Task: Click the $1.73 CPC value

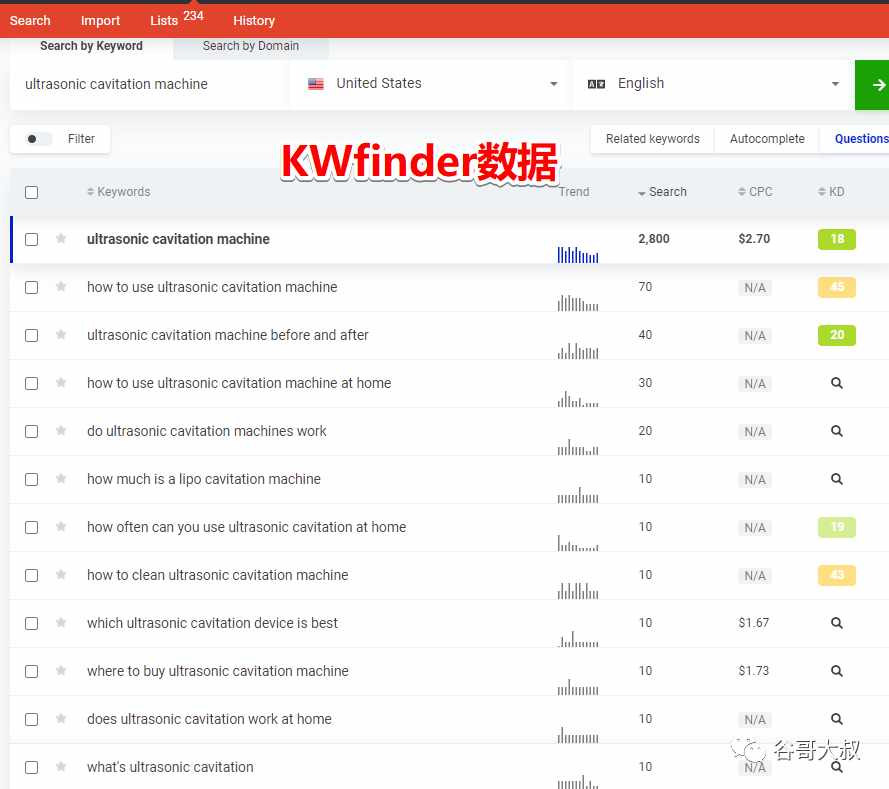Action: point(753,671)
